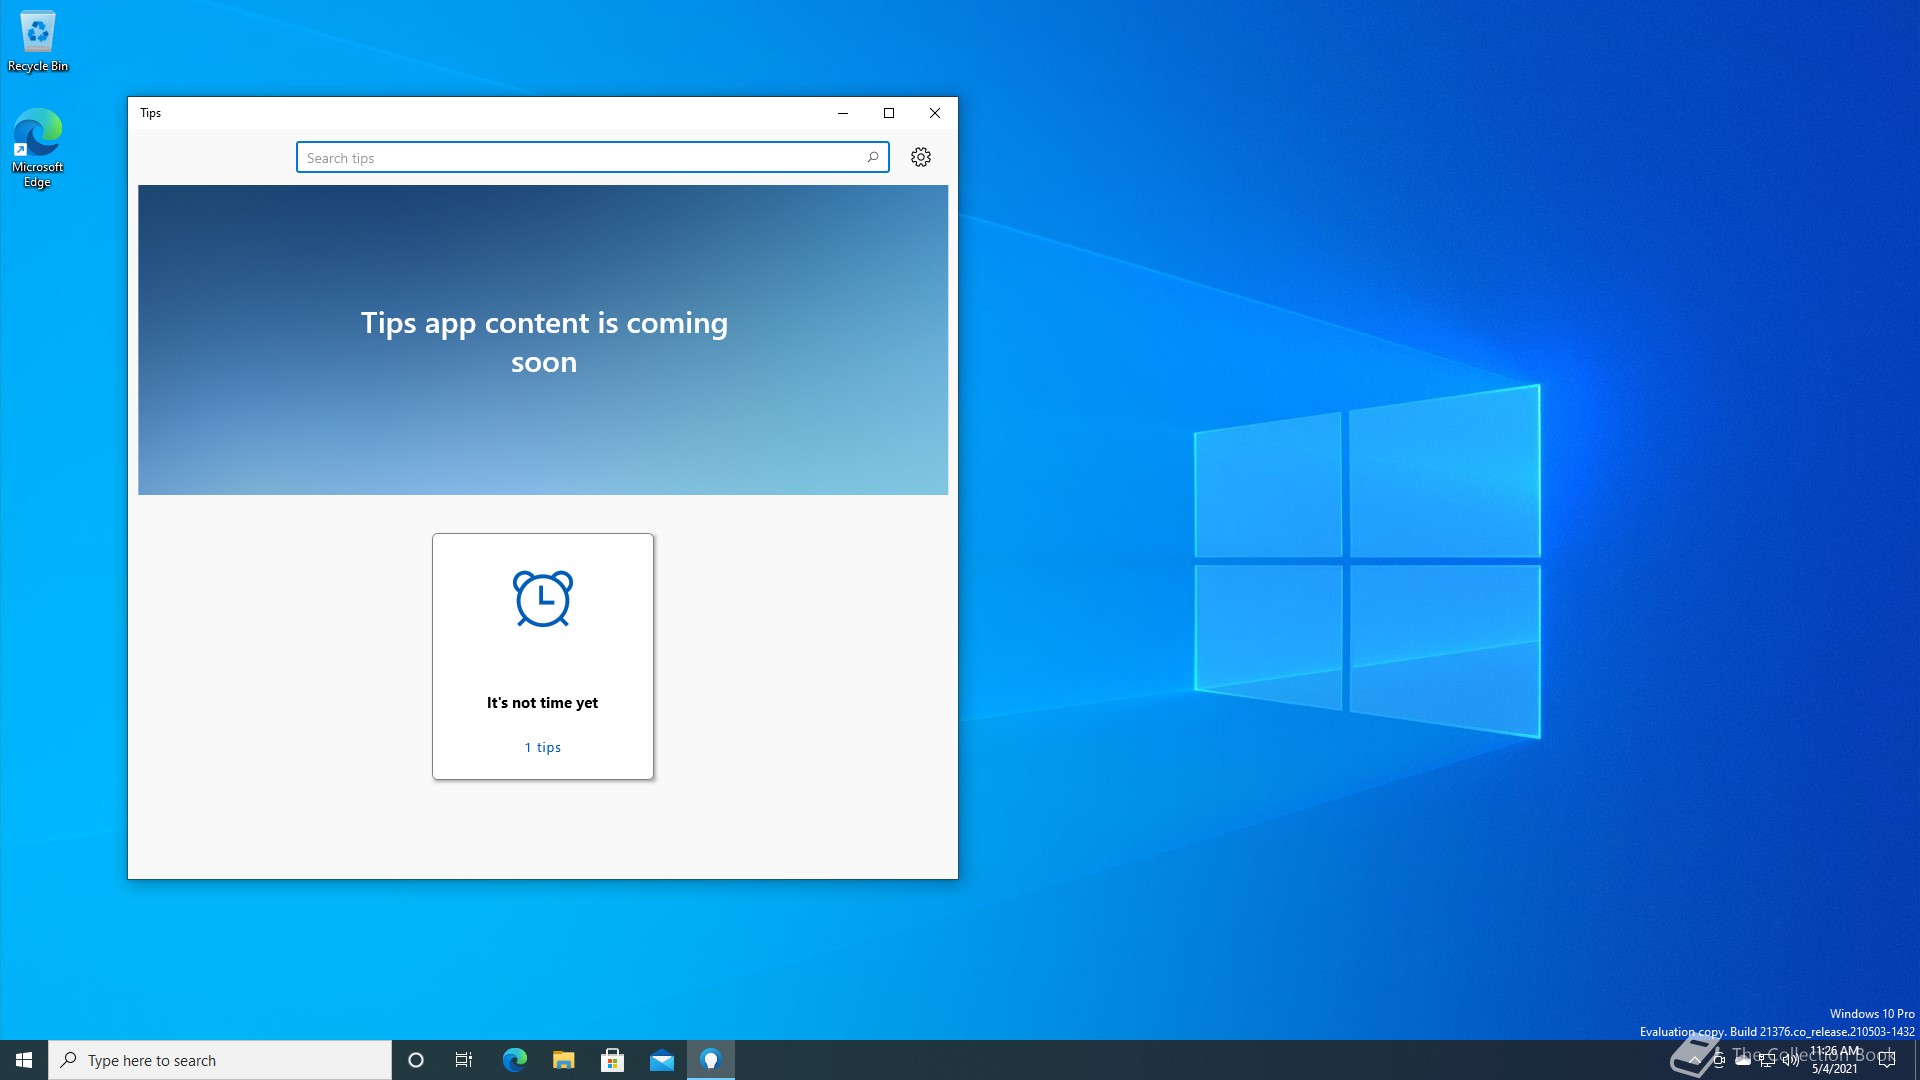Click the 'Tips app content is coming soon' banner
The height and width of the screenshot is (1080, 1920).
tap(543, 340)
